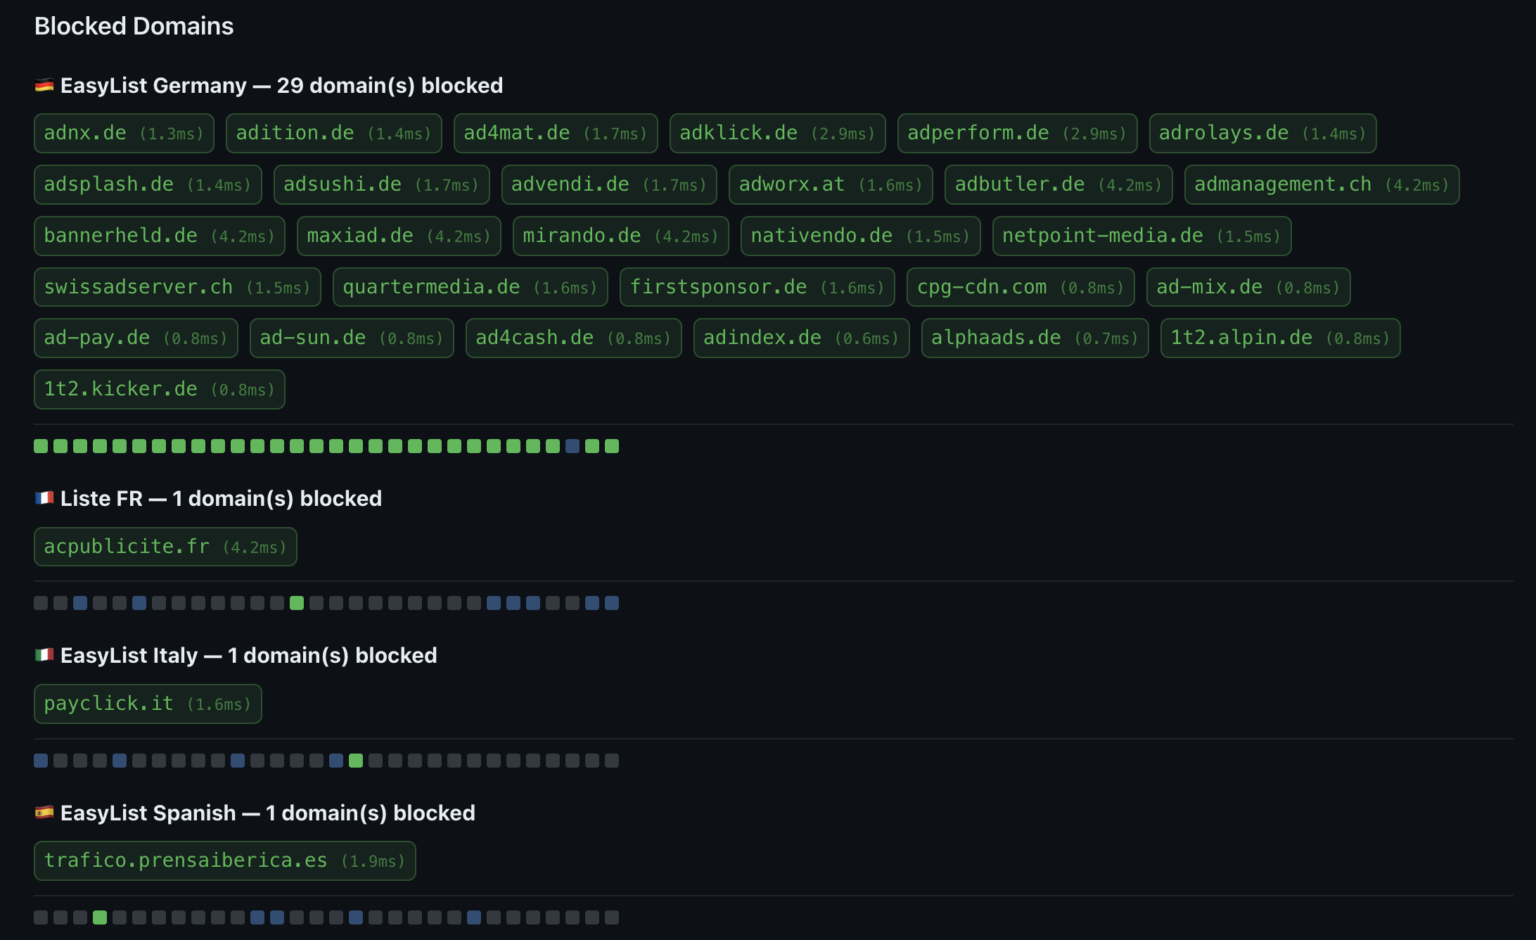
Task: Select the maxiad.de blocked domain
Action: 399,236
